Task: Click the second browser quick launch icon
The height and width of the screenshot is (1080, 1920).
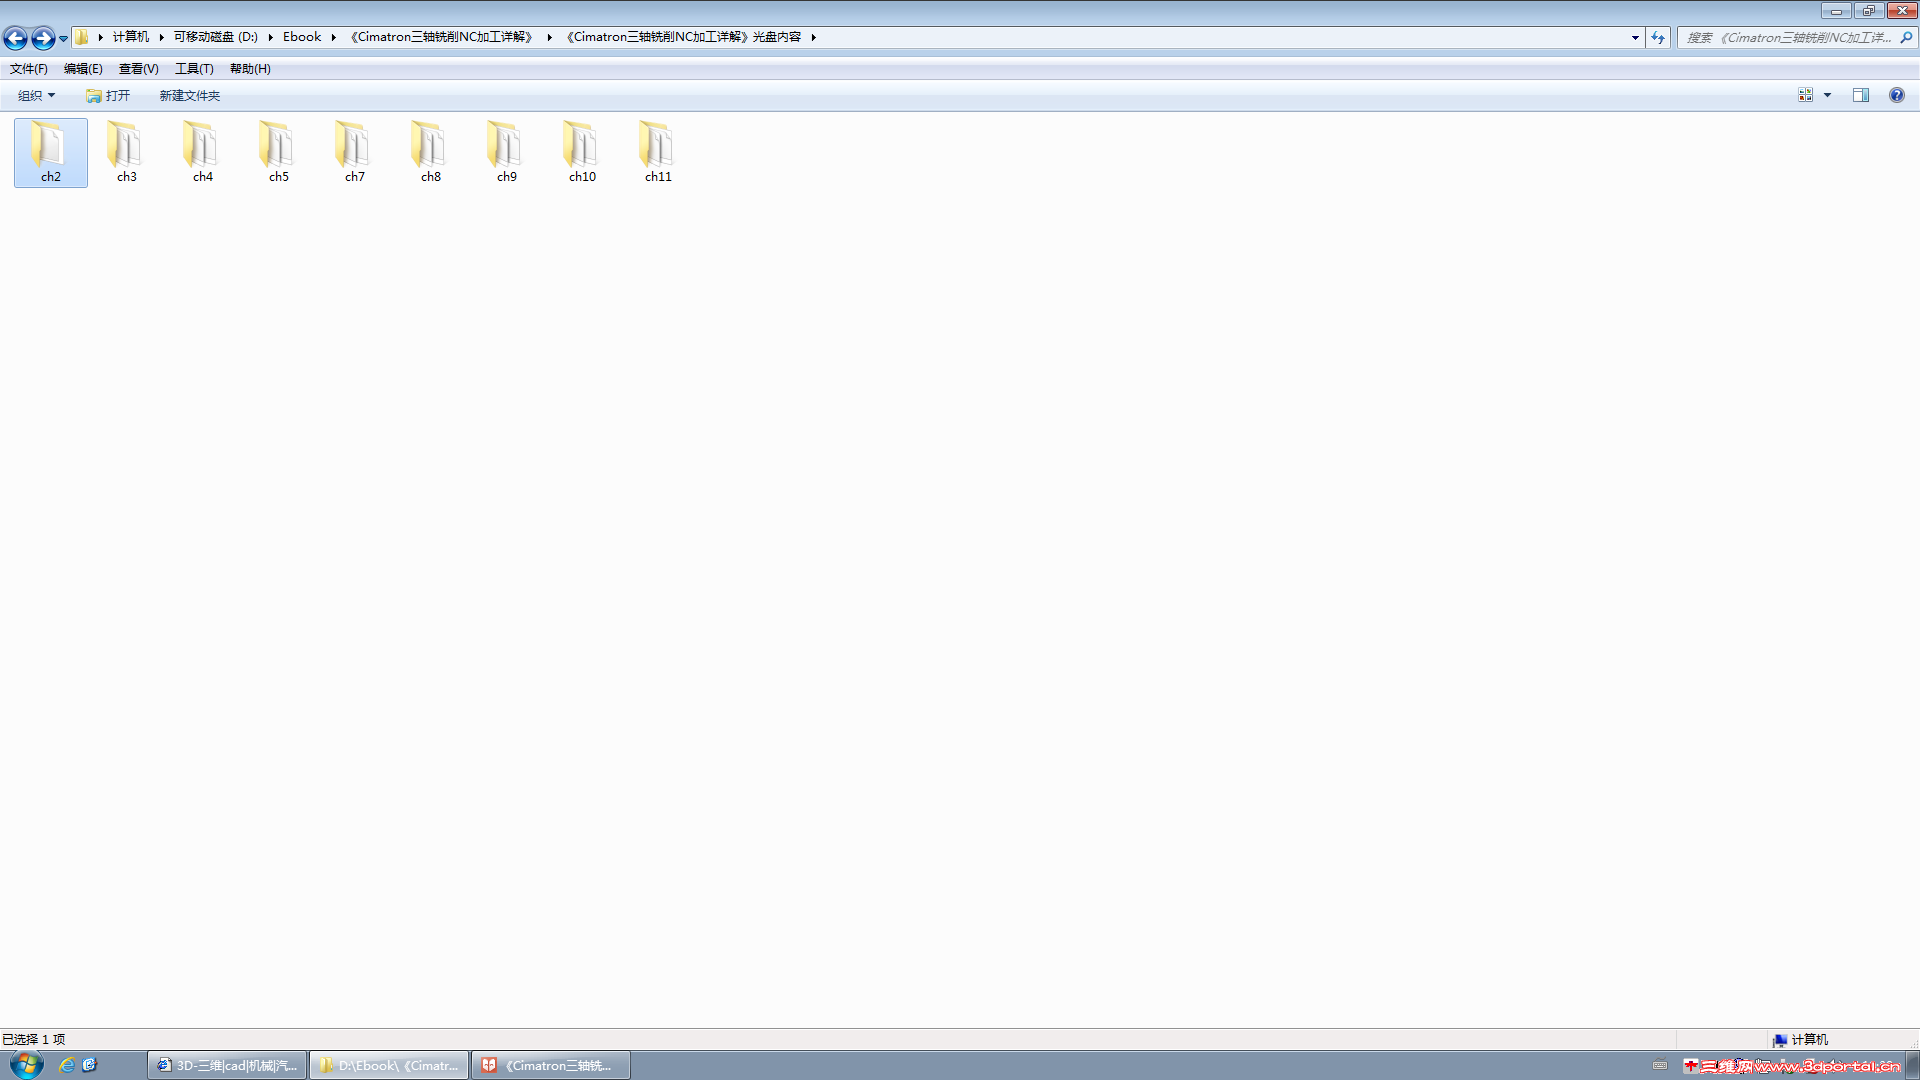Action: coord(89,1066)
